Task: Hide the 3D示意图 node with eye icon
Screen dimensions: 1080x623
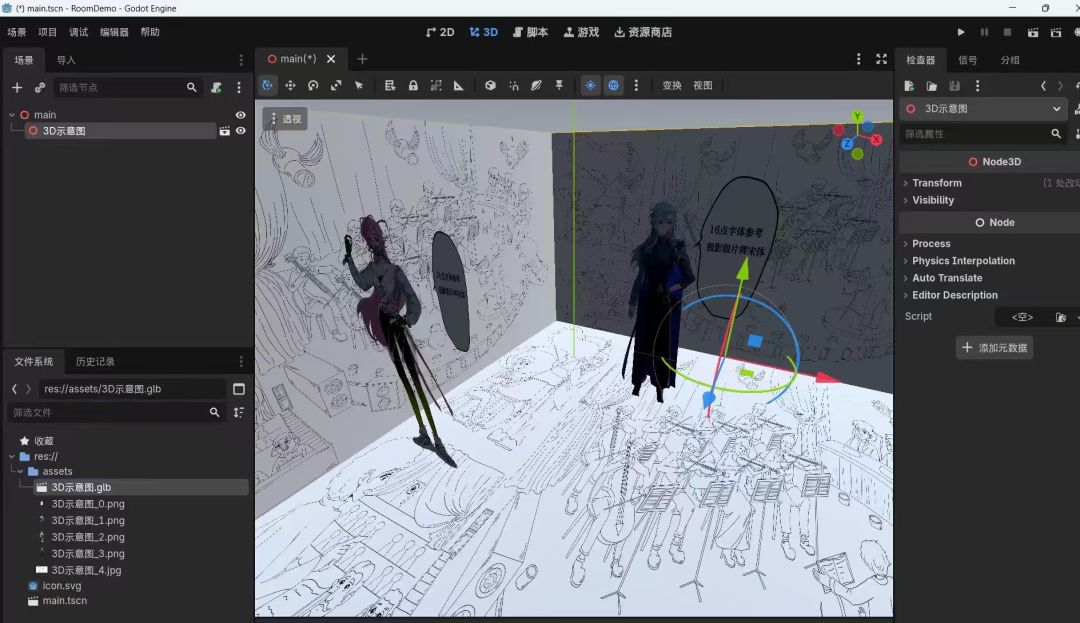Action: (x=240, y=131)
